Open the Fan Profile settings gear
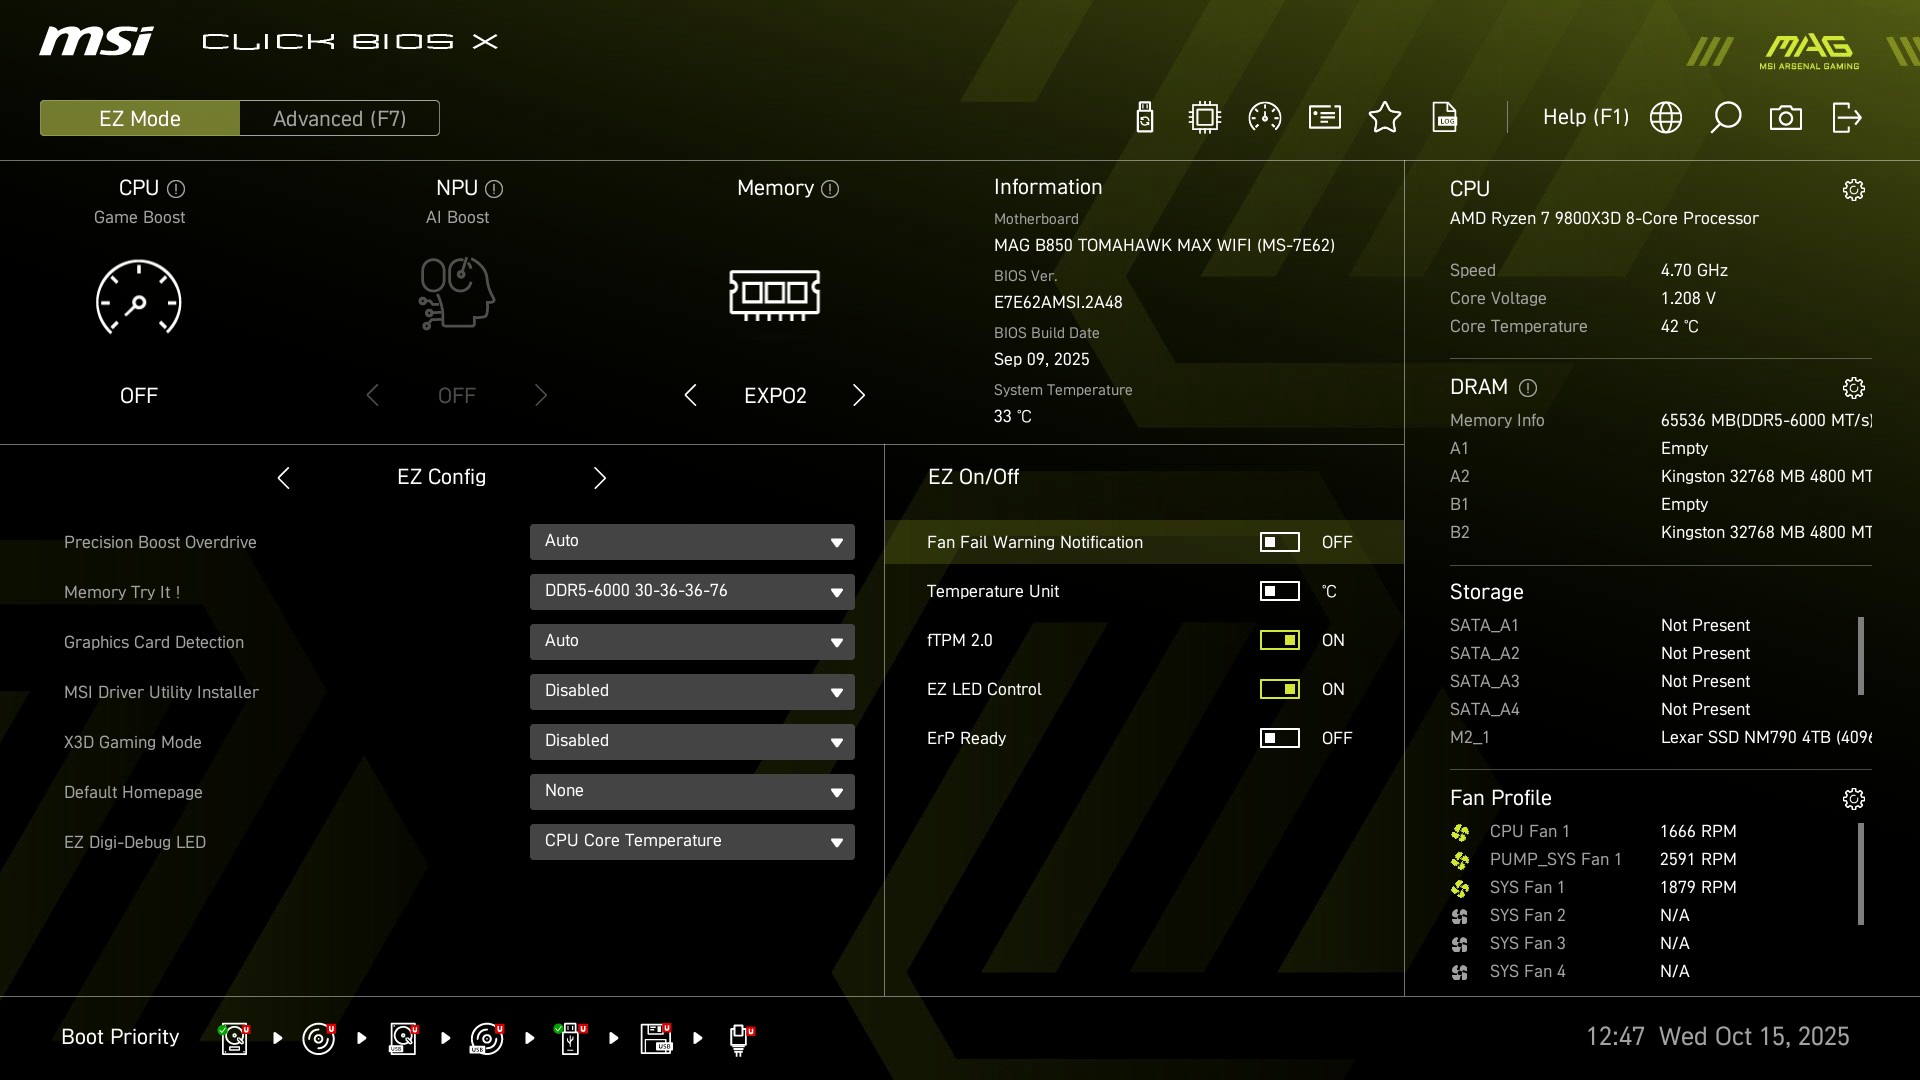The width and height of the screenshot is (1920, 1080). point(1855,798)
